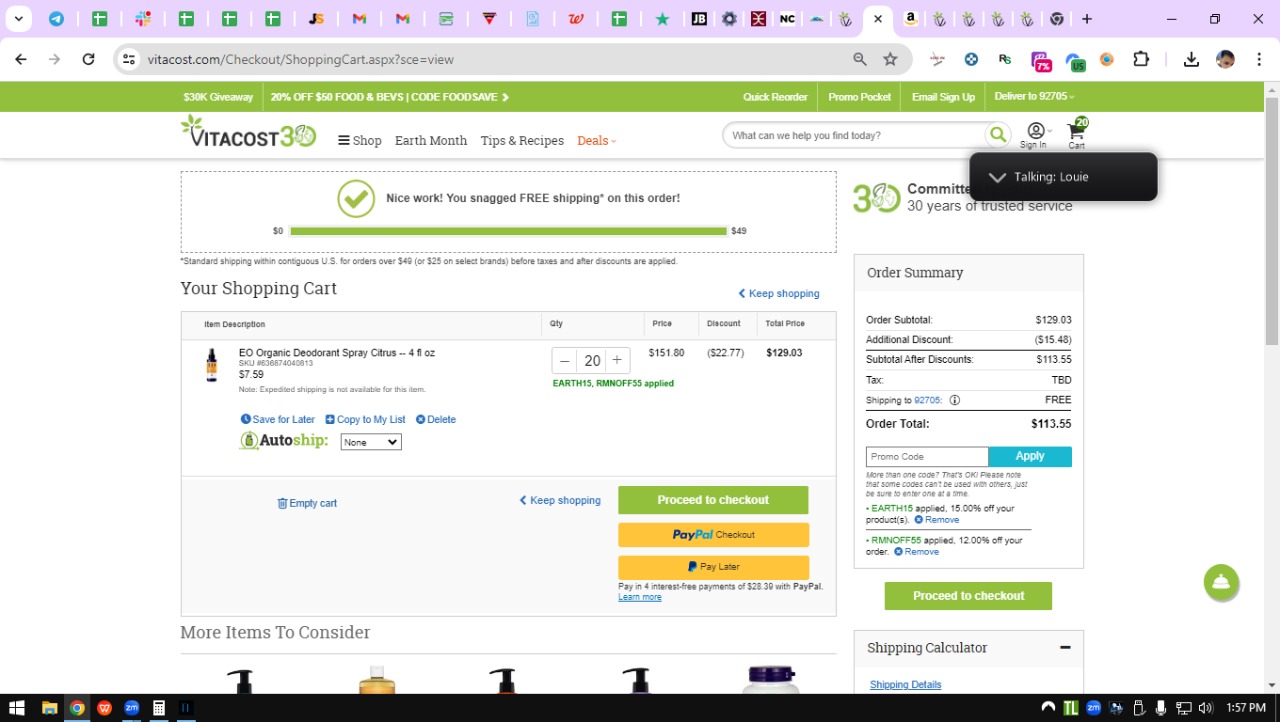Image resolution: width=1280 pixels, height=722 pixels.
Task: Open the Autoship frequency dropdown
Action: [371, 442]
